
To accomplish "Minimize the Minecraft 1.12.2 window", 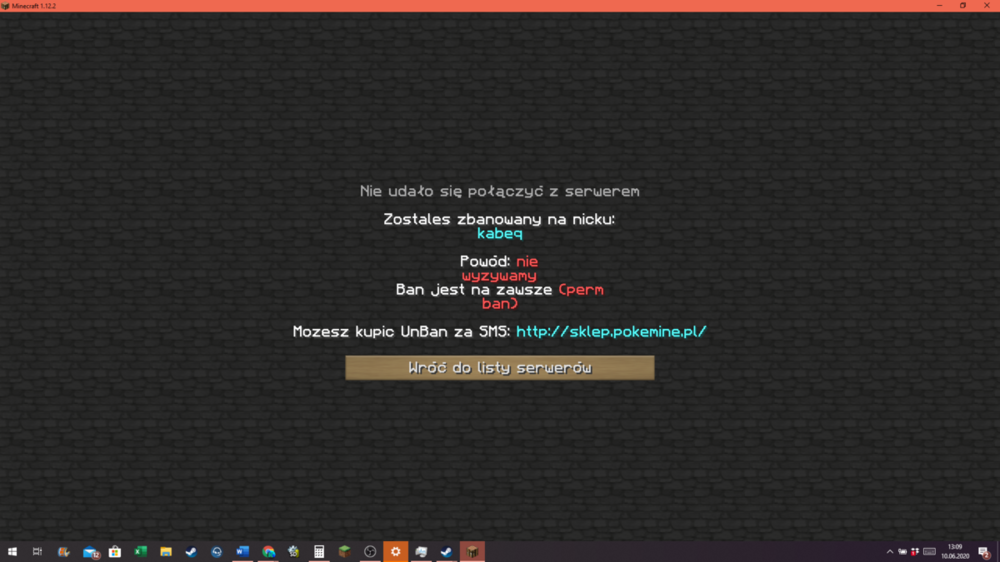I will point(939,6).
